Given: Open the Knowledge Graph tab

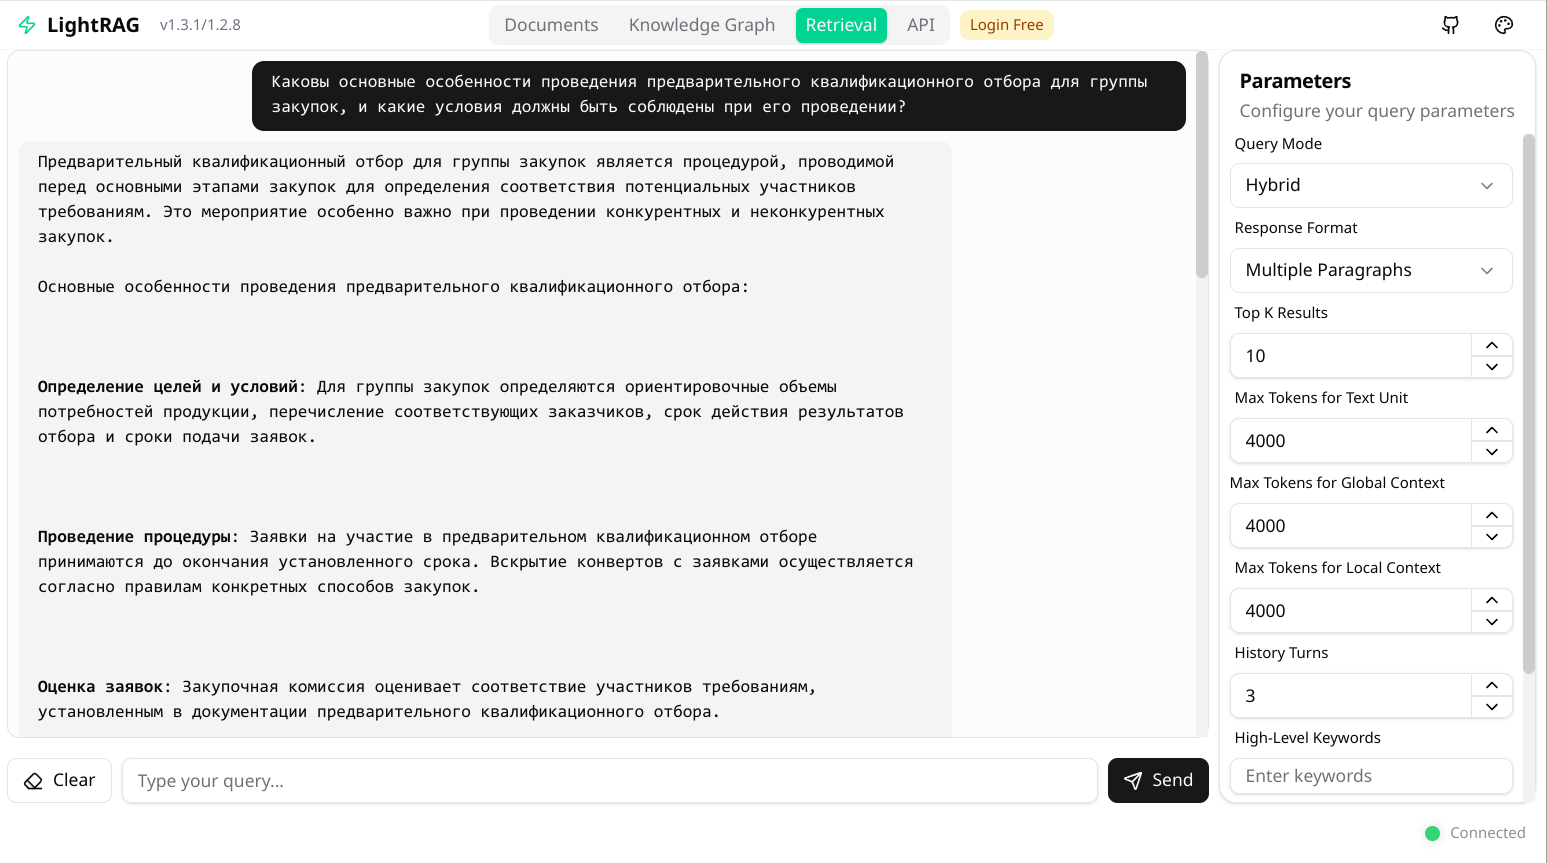Looking at the screenshot, I should pos(701,24).
